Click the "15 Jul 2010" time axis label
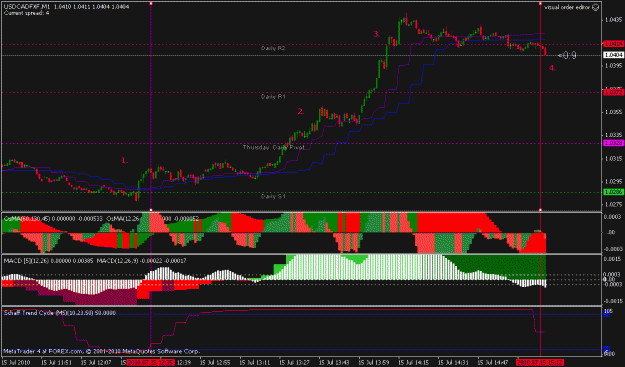 click(16, 363)
